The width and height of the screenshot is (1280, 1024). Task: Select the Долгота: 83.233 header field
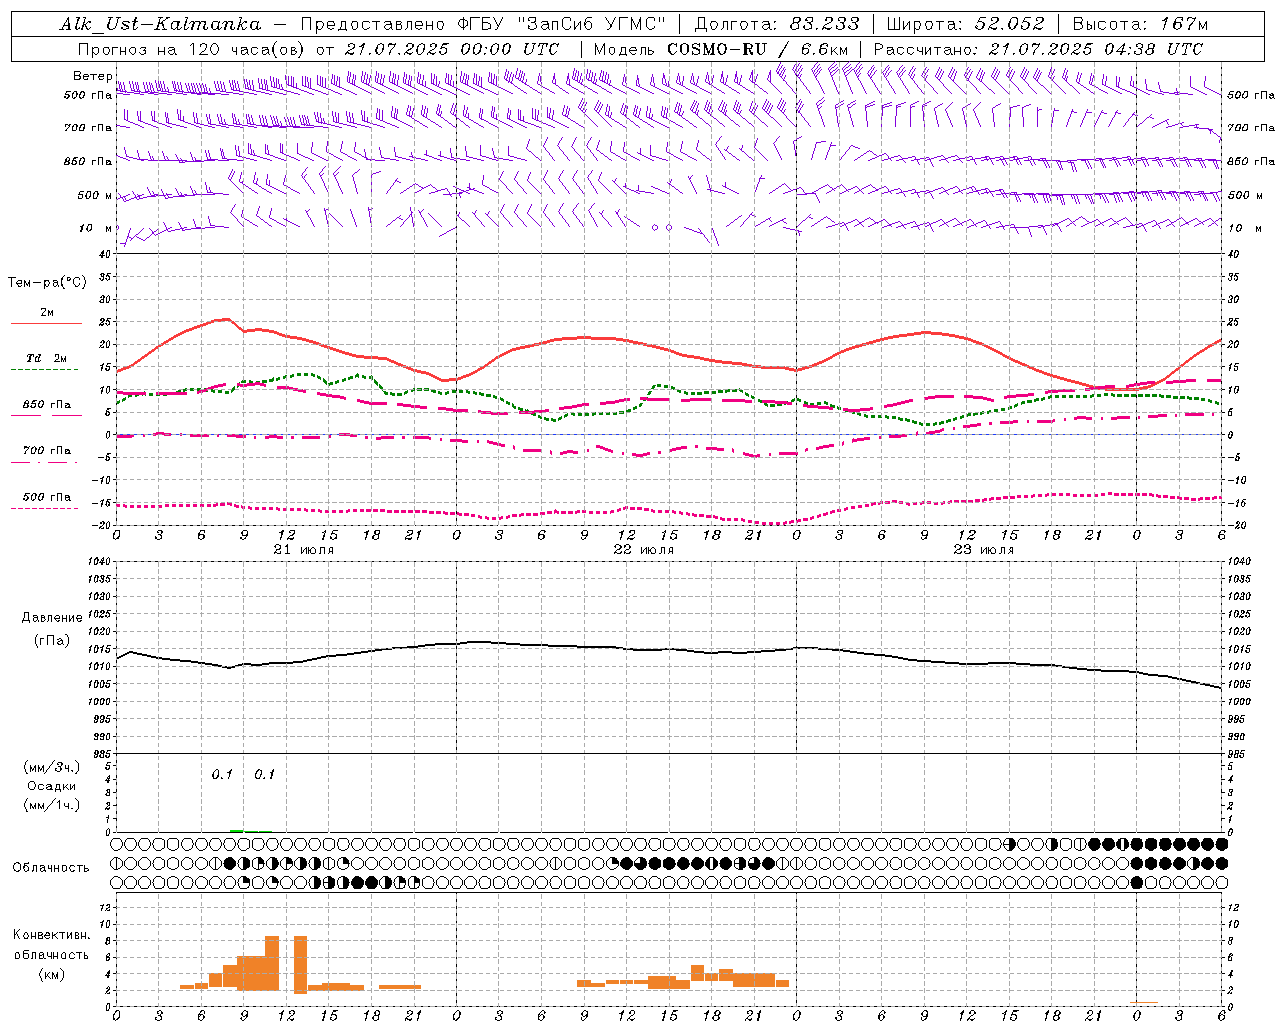(x=777, y=24)
